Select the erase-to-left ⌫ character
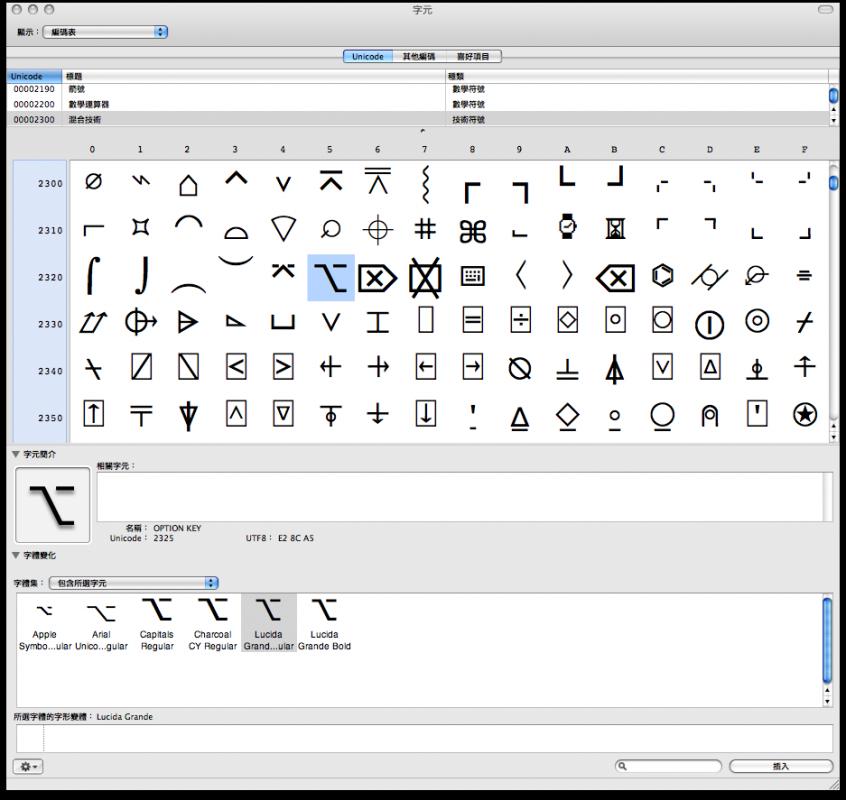This screenshot has height=800, width=846. [614, 278]
